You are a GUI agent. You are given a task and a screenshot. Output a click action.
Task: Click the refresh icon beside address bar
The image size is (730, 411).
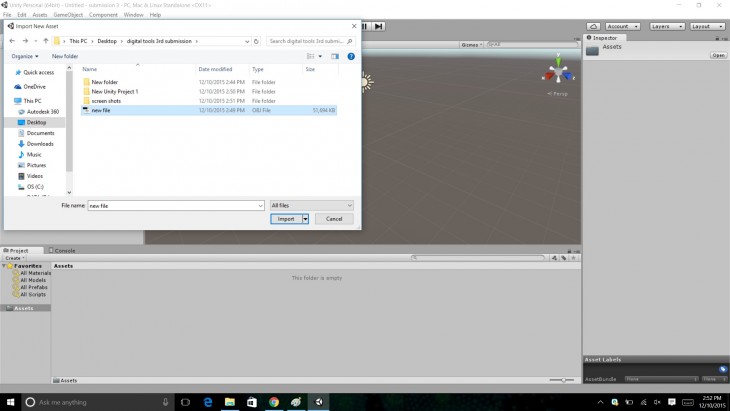pos(258,41)
